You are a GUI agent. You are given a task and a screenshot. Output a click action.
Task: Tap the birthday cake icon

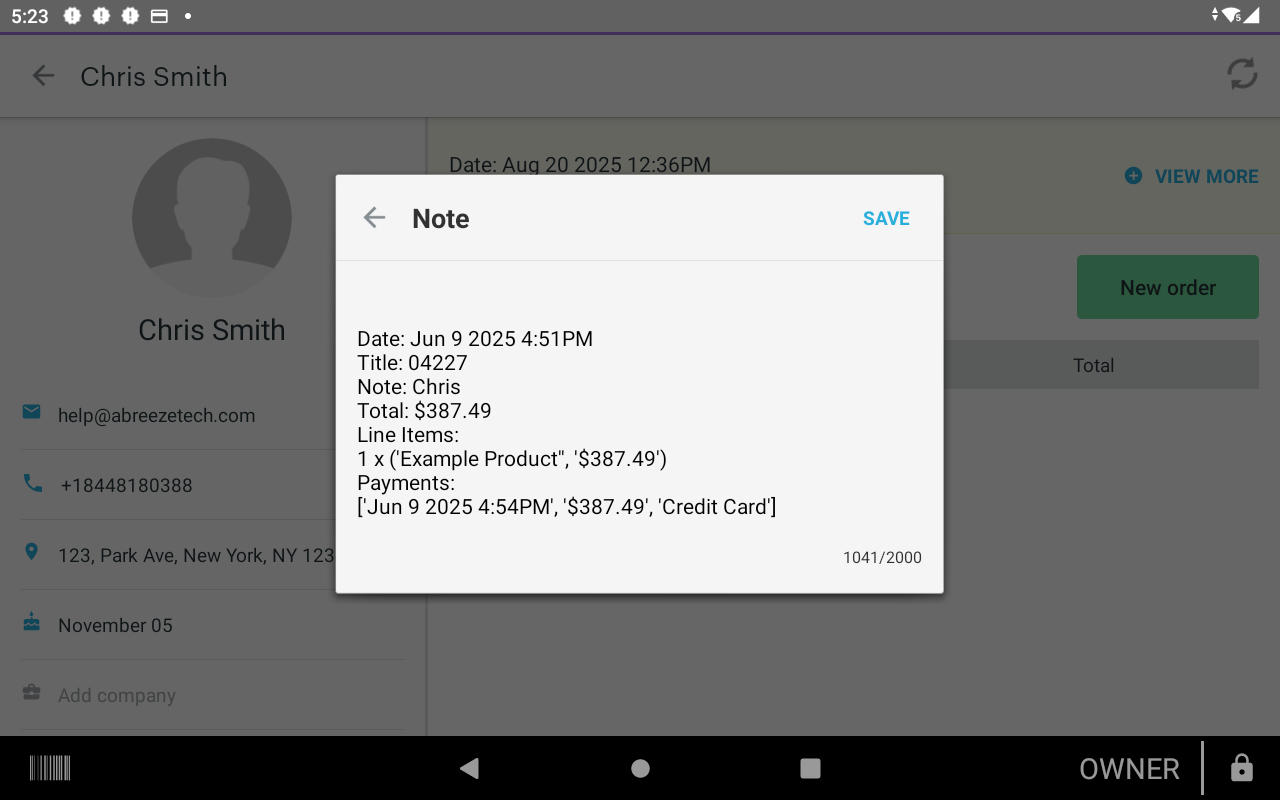coord(32,622)
